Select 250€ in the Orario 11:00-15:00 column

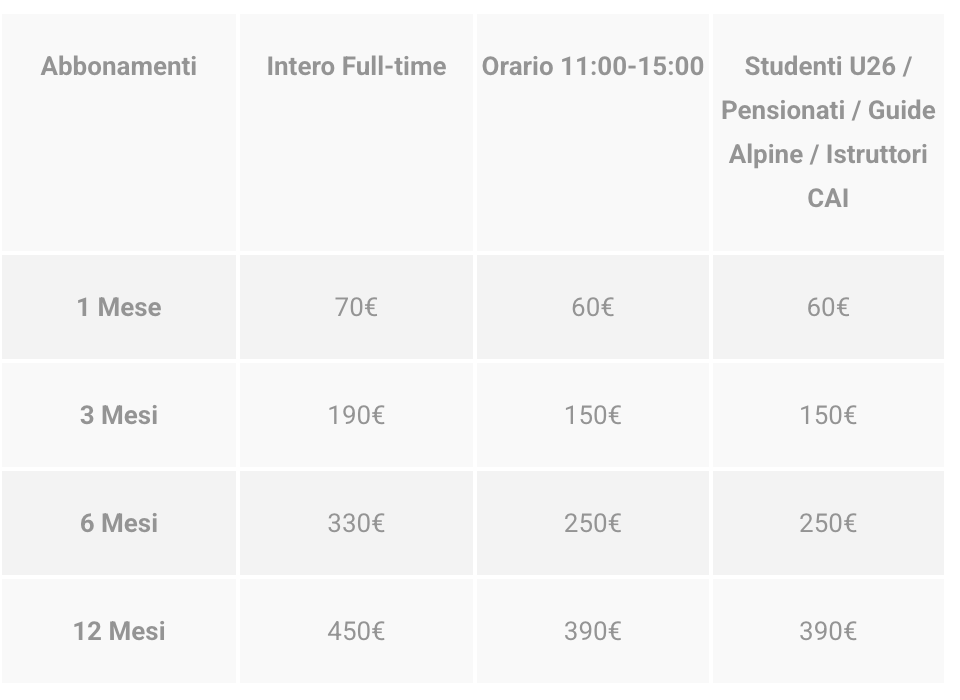[x=592, y=523]
